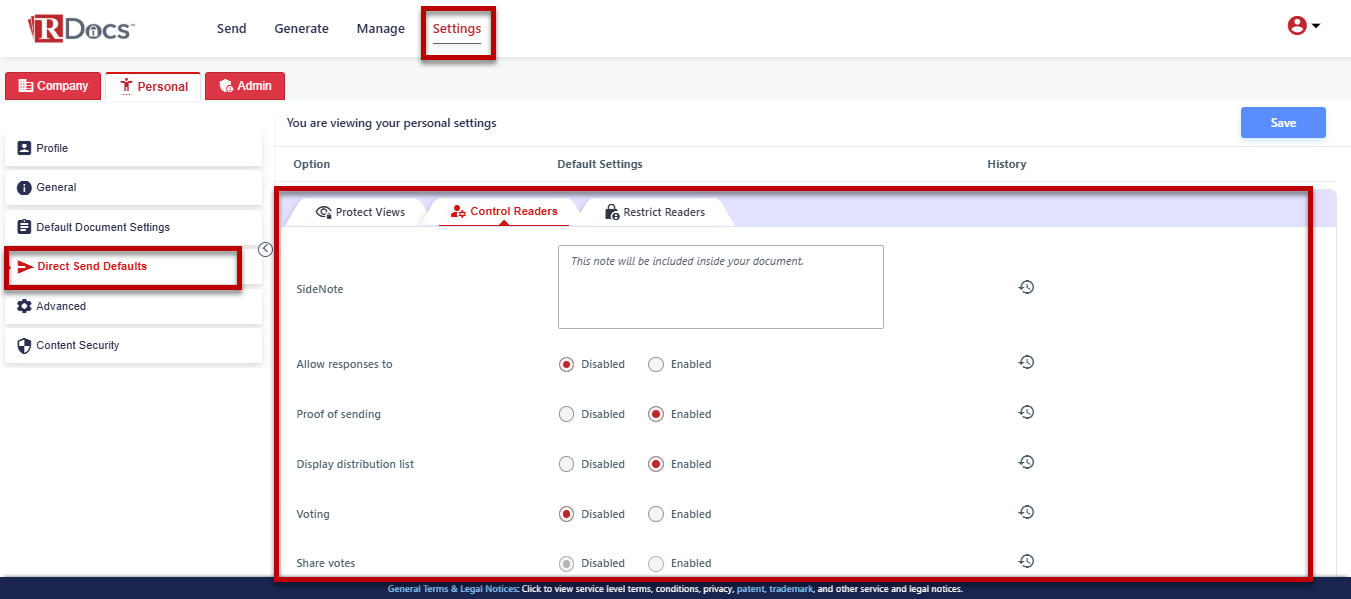Set Voting to Enabled
Screen dimensions: 1351x599
point(656,515)
